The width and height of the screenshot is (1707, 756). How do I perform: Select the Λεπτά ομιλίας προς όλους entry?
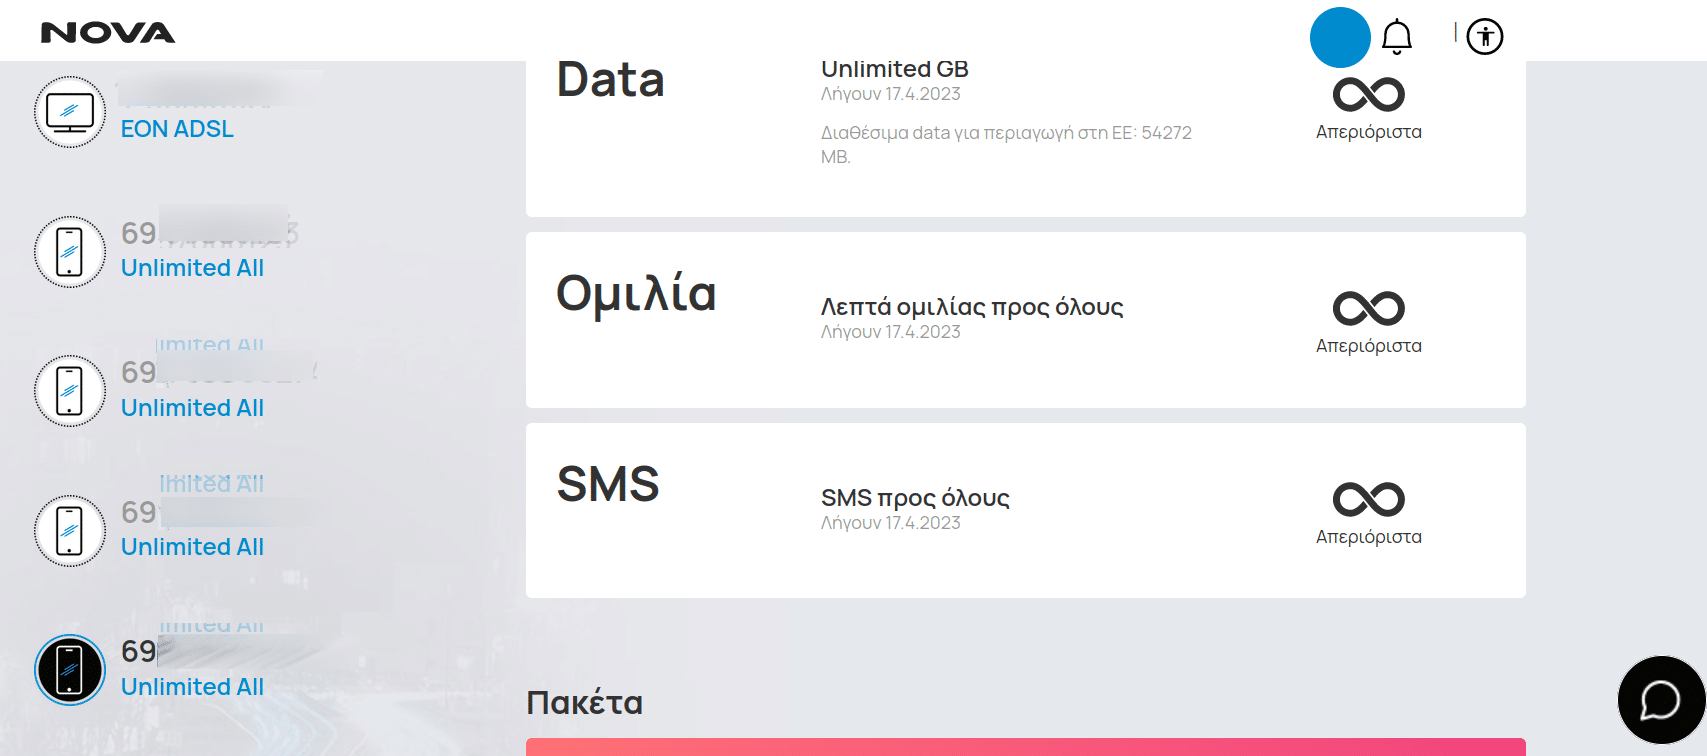click(x=972, y=307)
